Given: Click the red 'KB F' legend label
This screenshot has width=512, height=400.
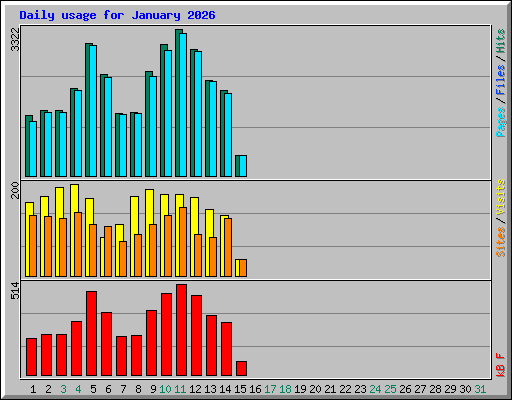Looking at the screenshot, I should click(500, 365).
